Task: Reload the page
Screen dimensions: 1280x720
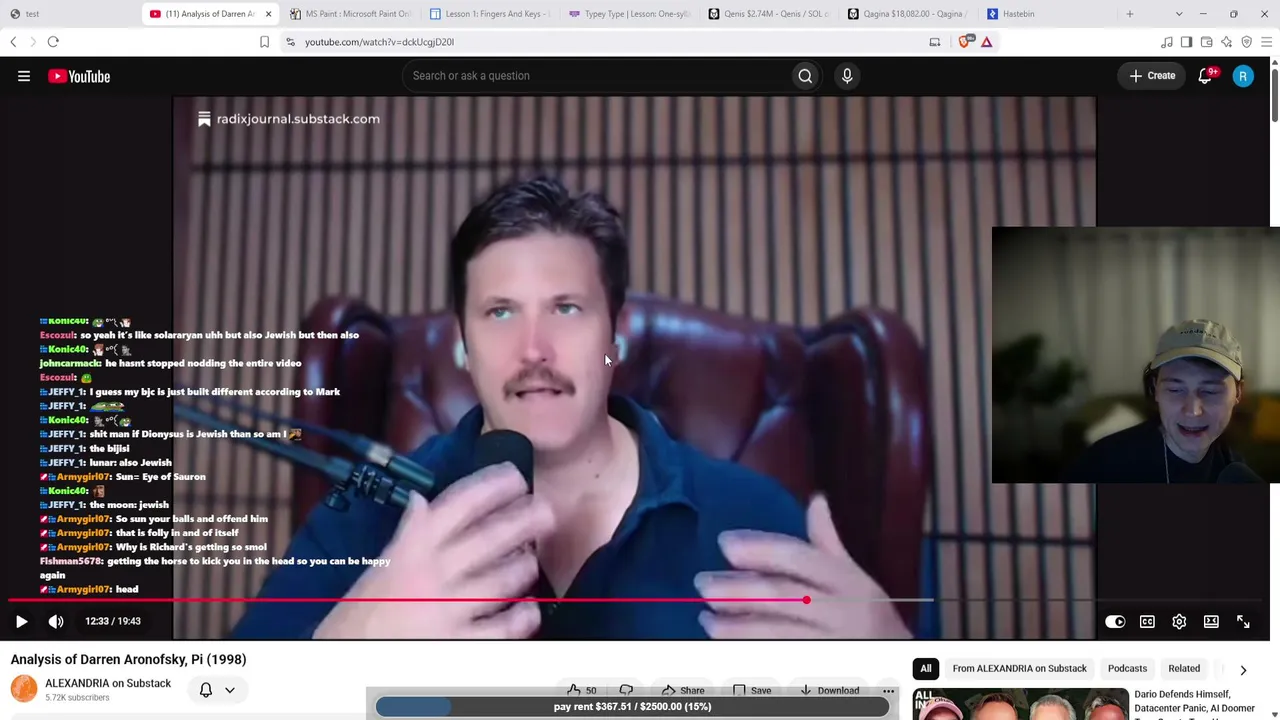Action: [x=53, y=42]
